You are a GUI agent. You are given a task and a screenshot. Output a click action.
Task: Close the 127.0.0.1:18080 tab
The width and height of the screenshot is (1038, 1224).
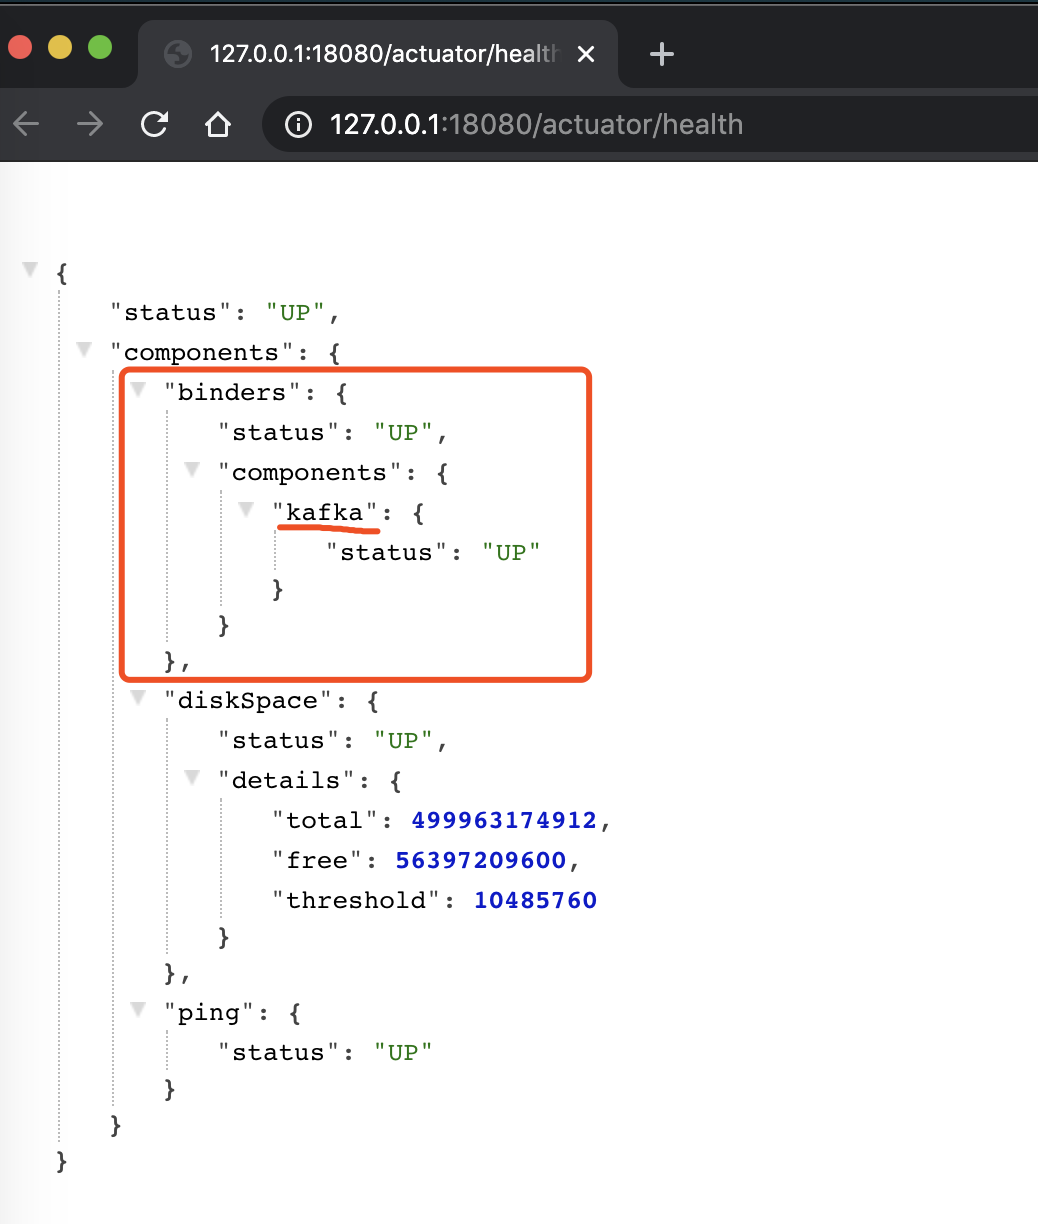point(586,54)
